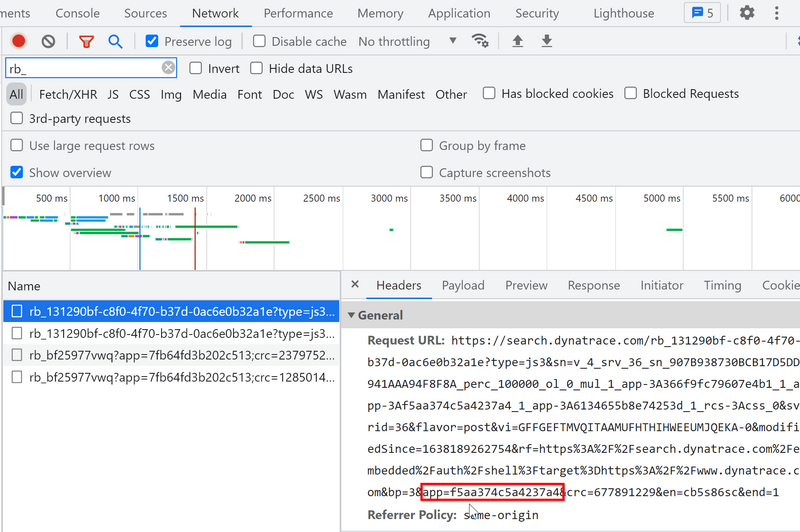Filter requests by Fetch/XHR
The width and height of the screenshot is (800, 532).
66,94
